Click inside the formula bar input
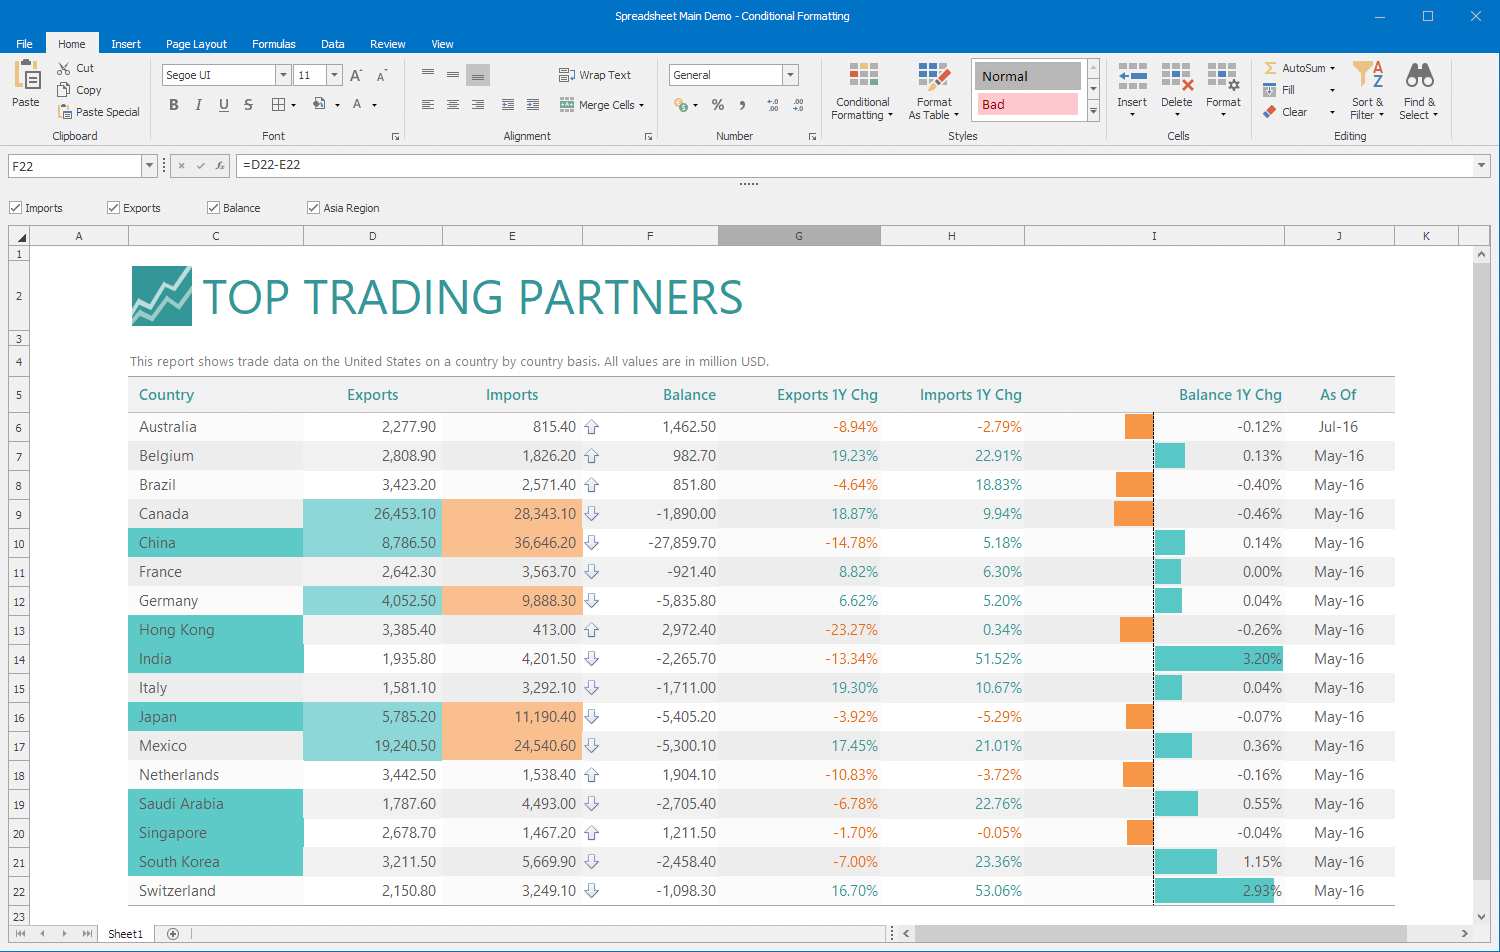Screen dimensions: 1500x952 click(850, 165)
